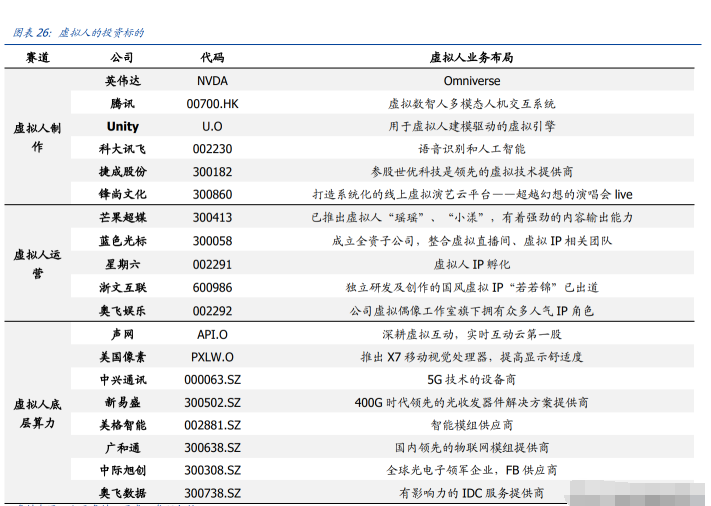Select stock code '002230'
Screen dimensions: 711x506
pos(212,149)
